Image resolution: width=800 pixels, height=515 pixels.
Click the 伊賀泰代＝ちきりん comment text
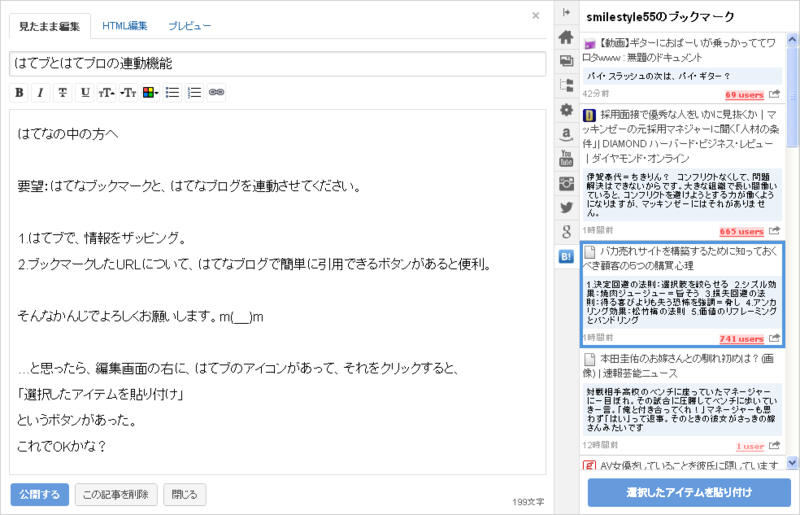(x=682, y=195)
